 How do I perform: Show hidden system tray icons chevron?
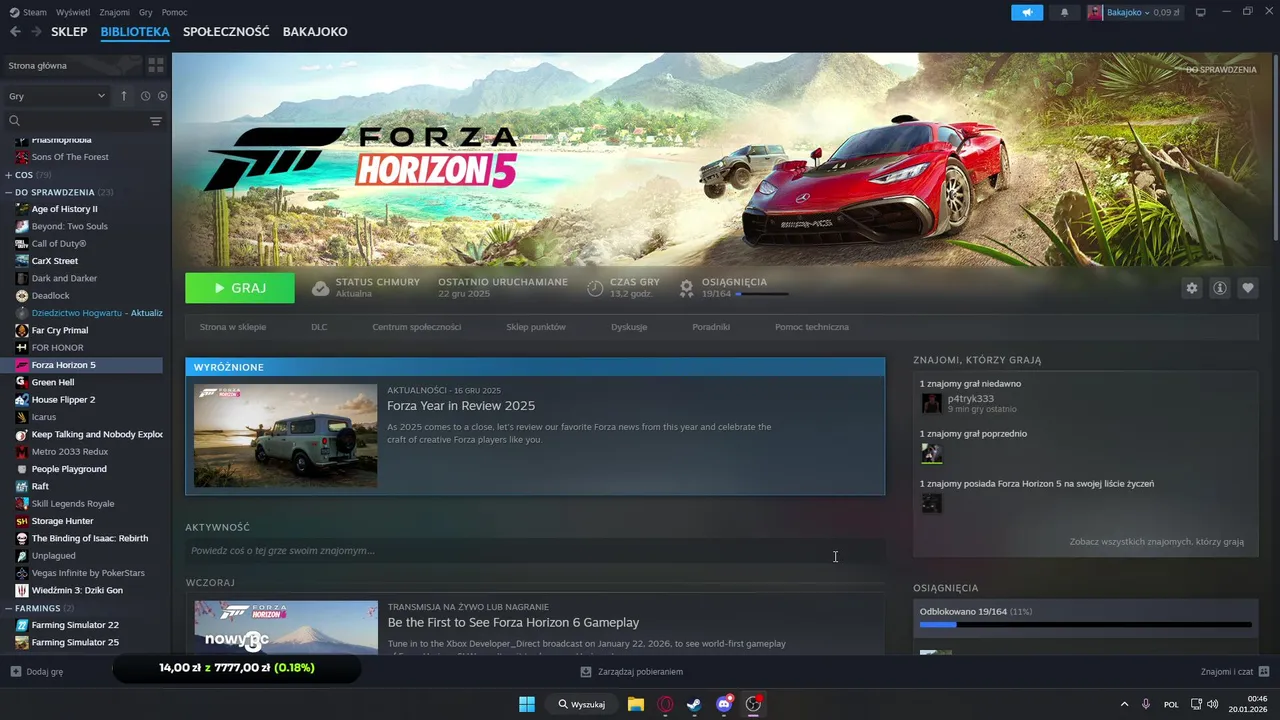(1124, 704)
